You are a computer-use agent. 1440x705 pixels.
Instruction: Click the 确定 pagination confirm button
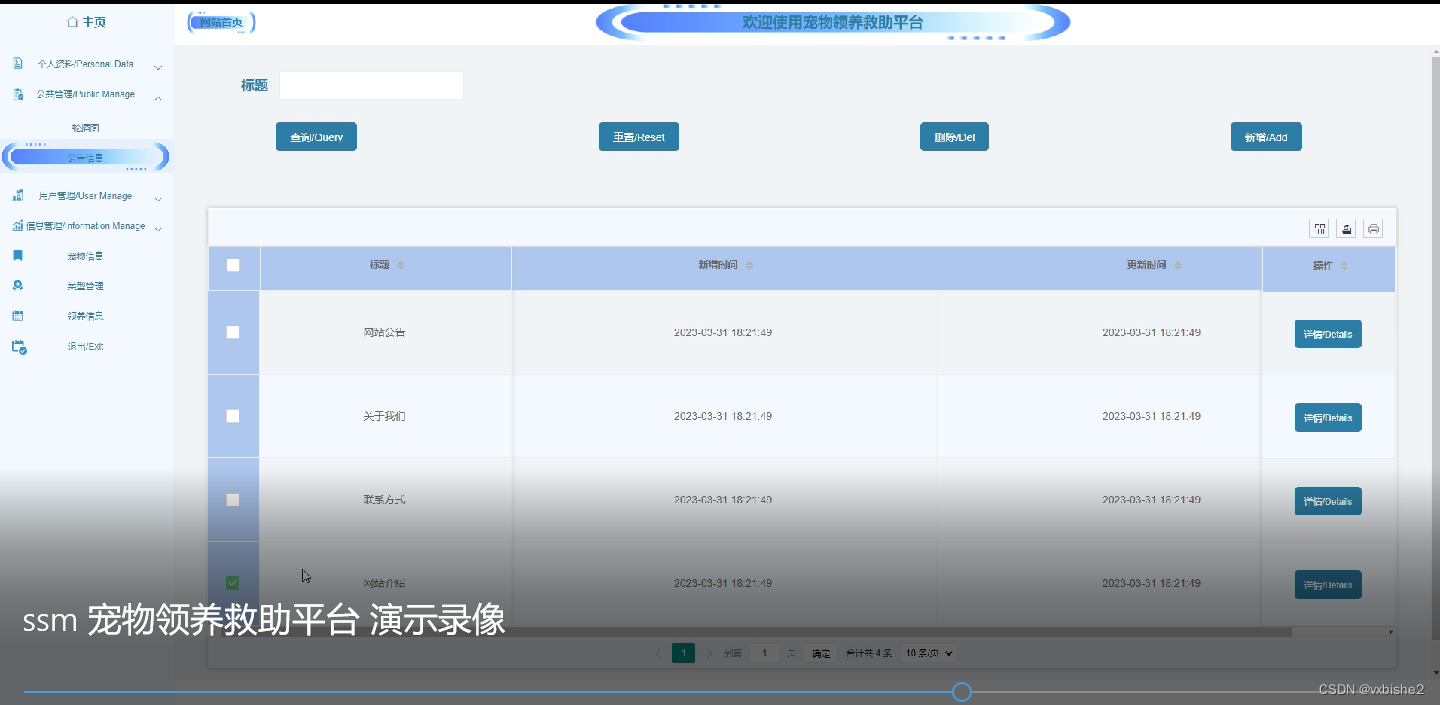(821, 653)
